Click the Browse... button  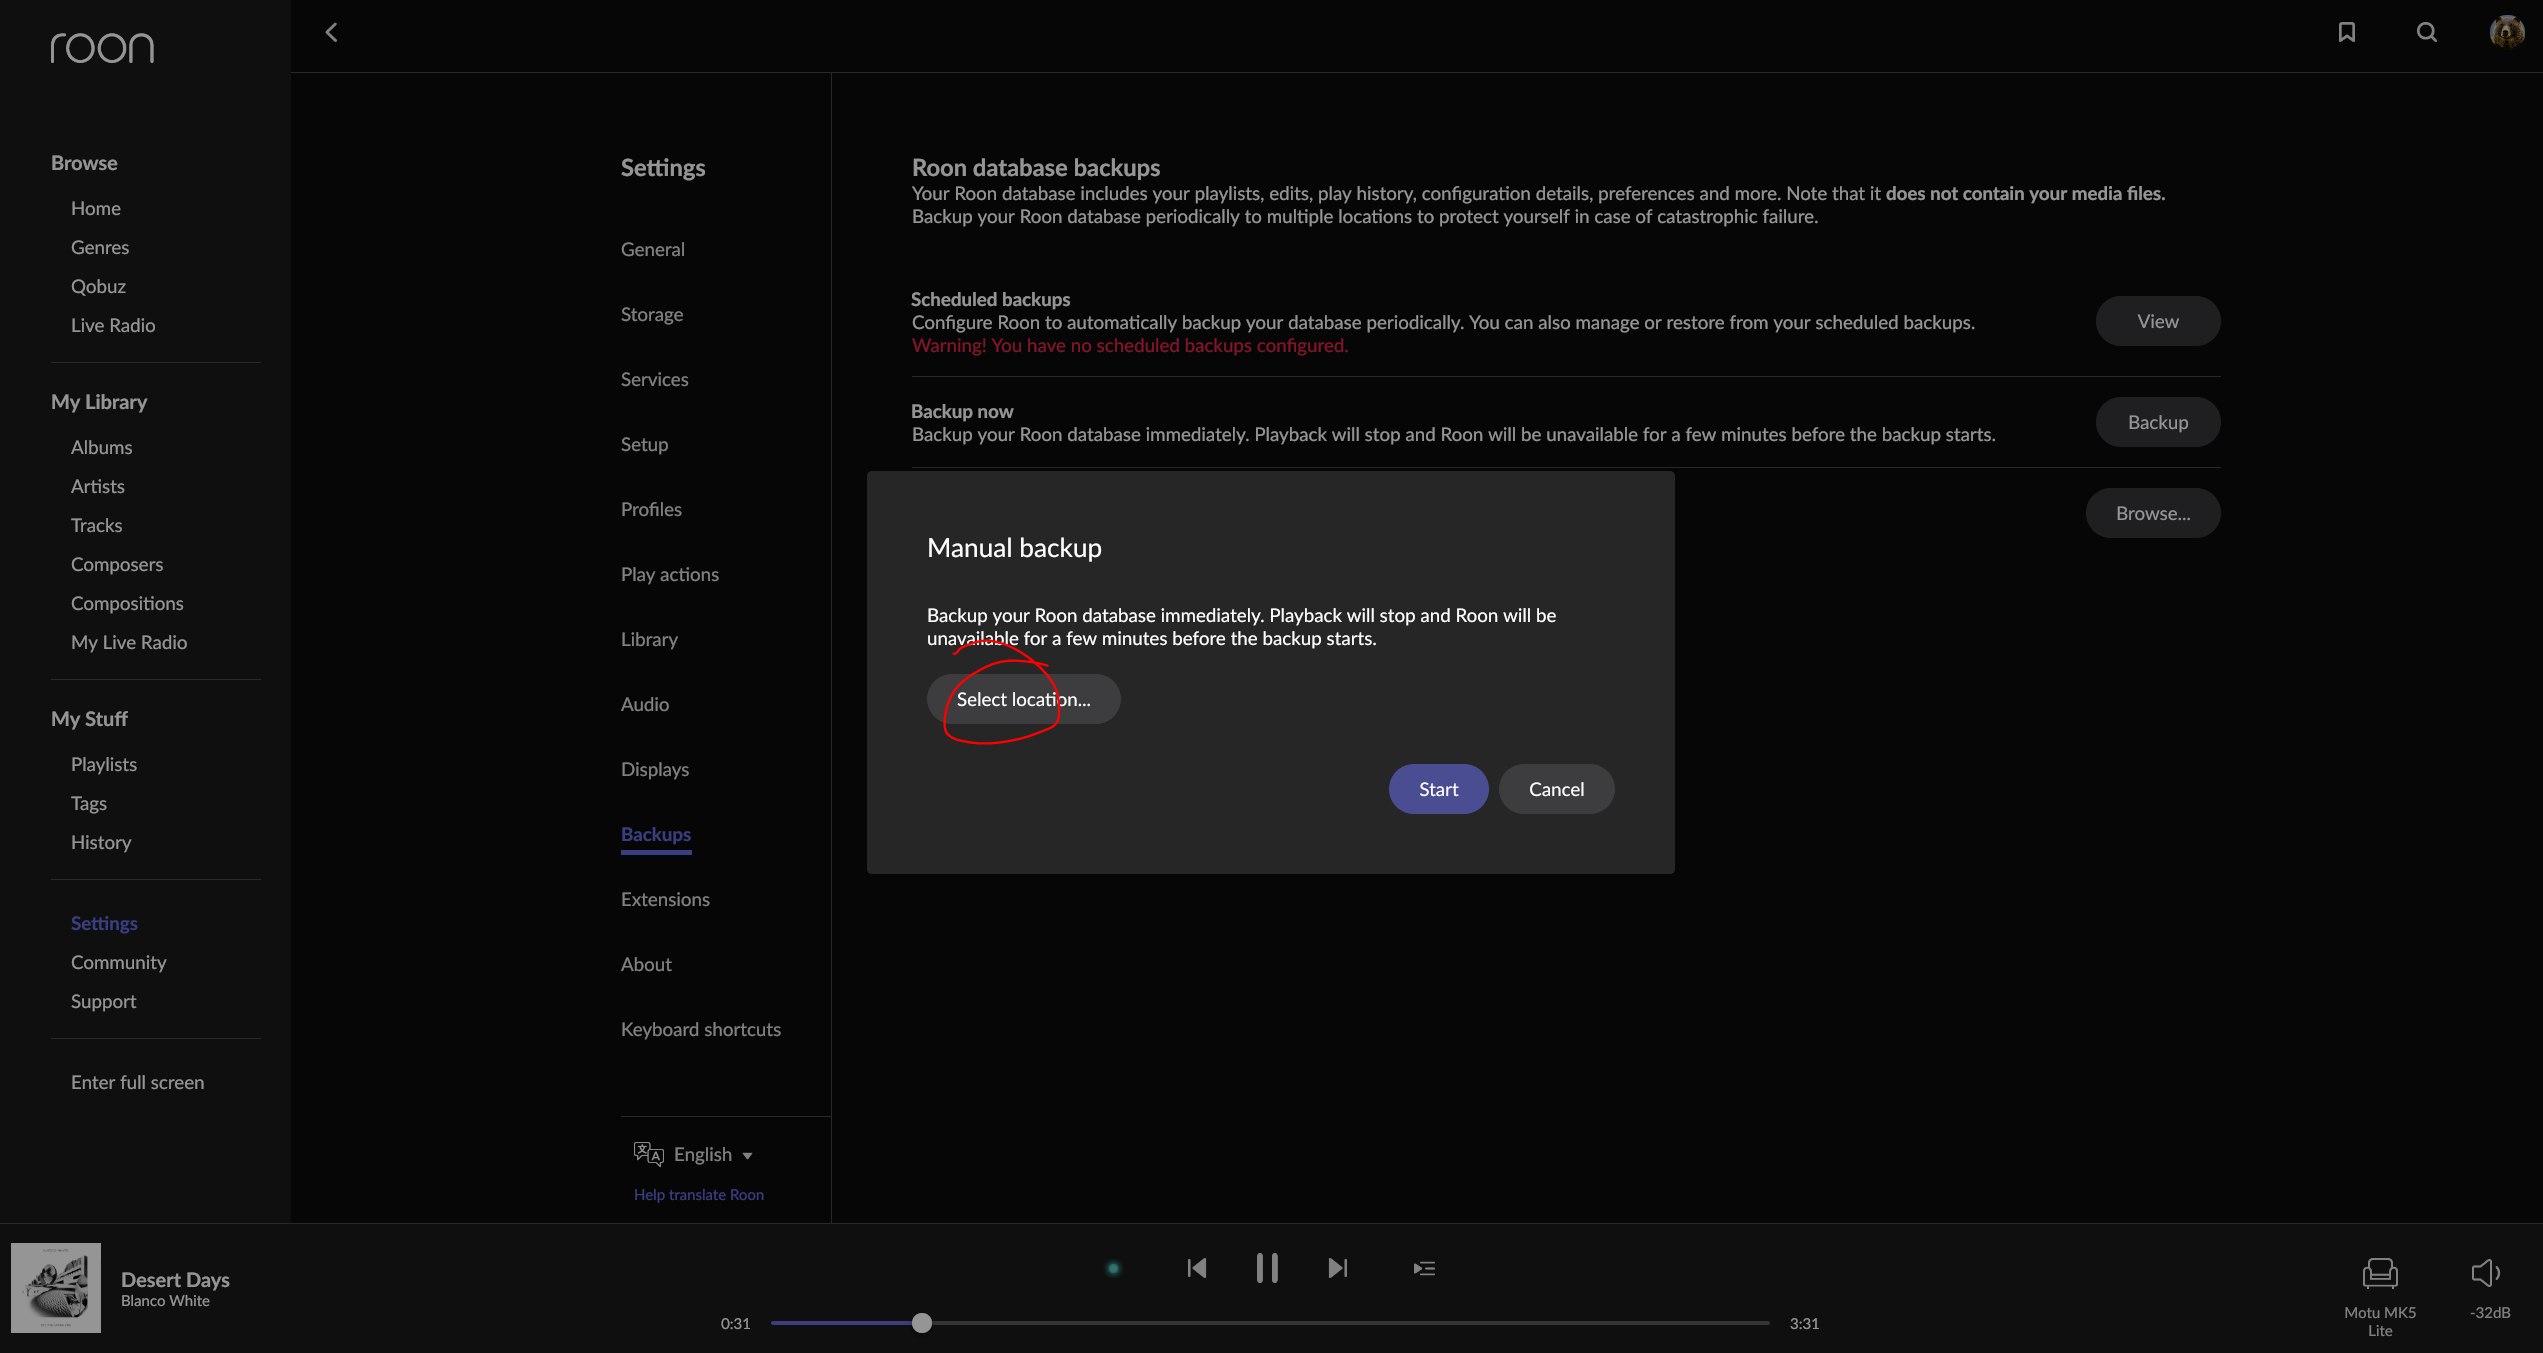tap(2153, 513)
